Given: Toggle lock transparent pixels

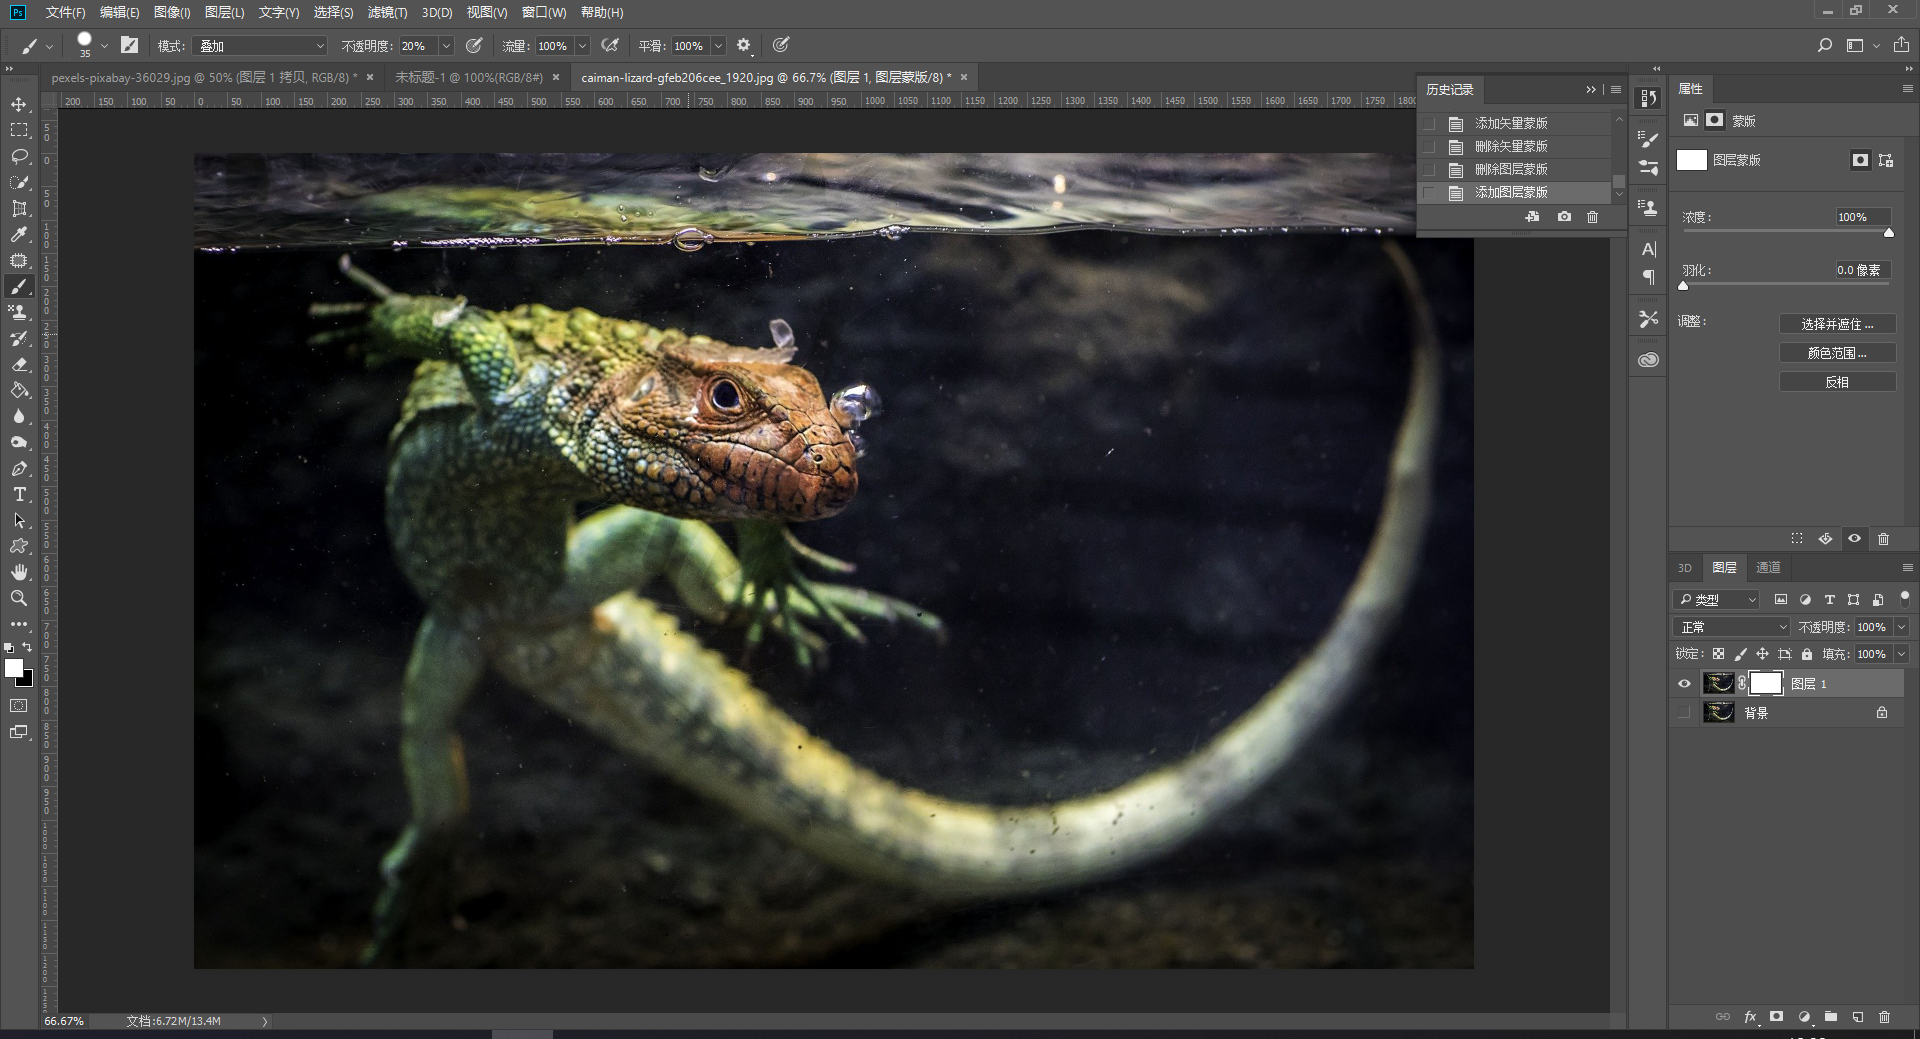Looking at the screenshot, I should 1718,654.
